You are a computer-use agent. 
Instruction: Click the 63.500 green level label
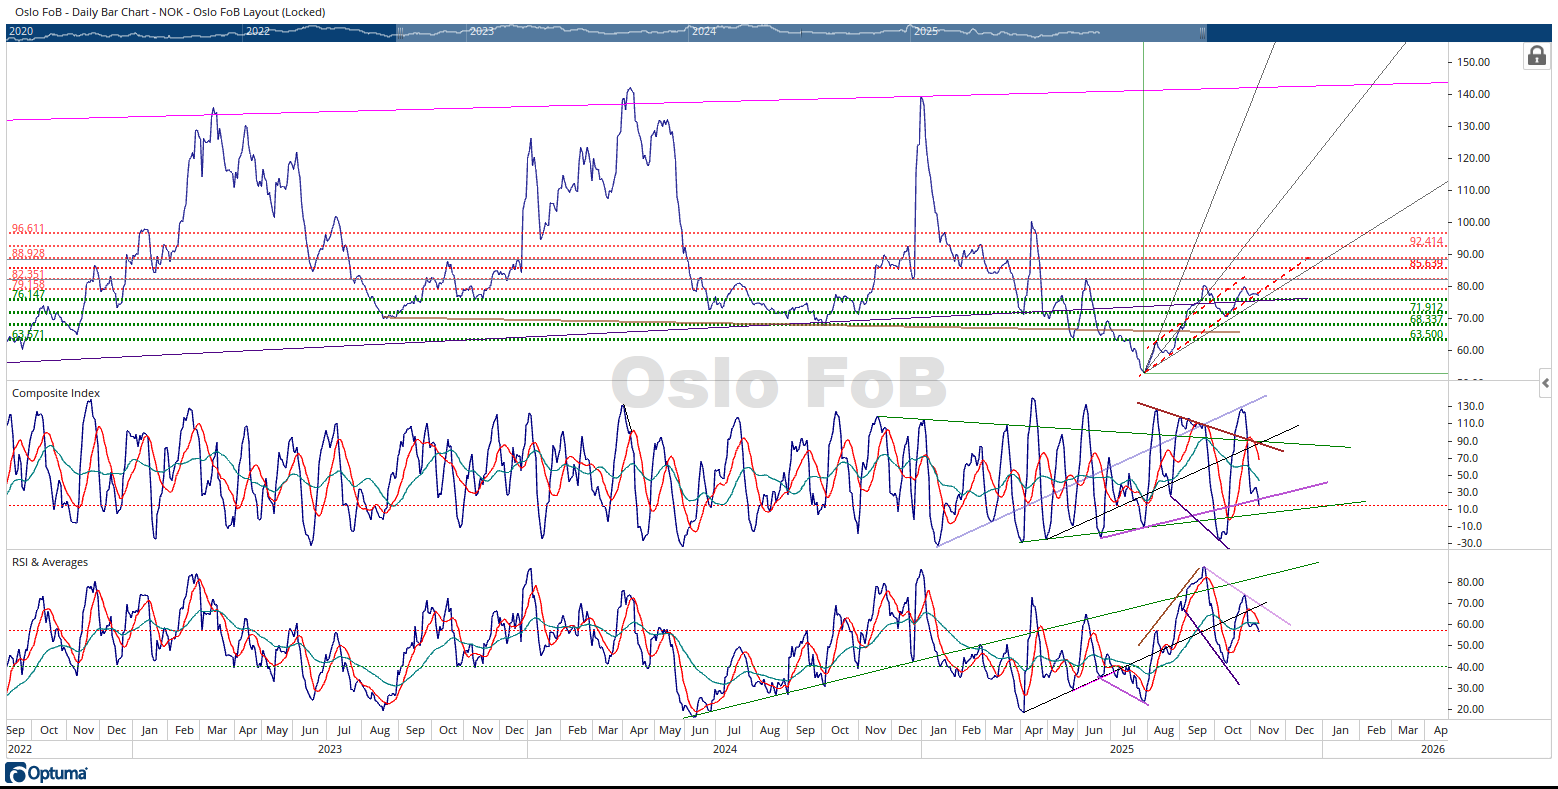(x=1426, y=334)
